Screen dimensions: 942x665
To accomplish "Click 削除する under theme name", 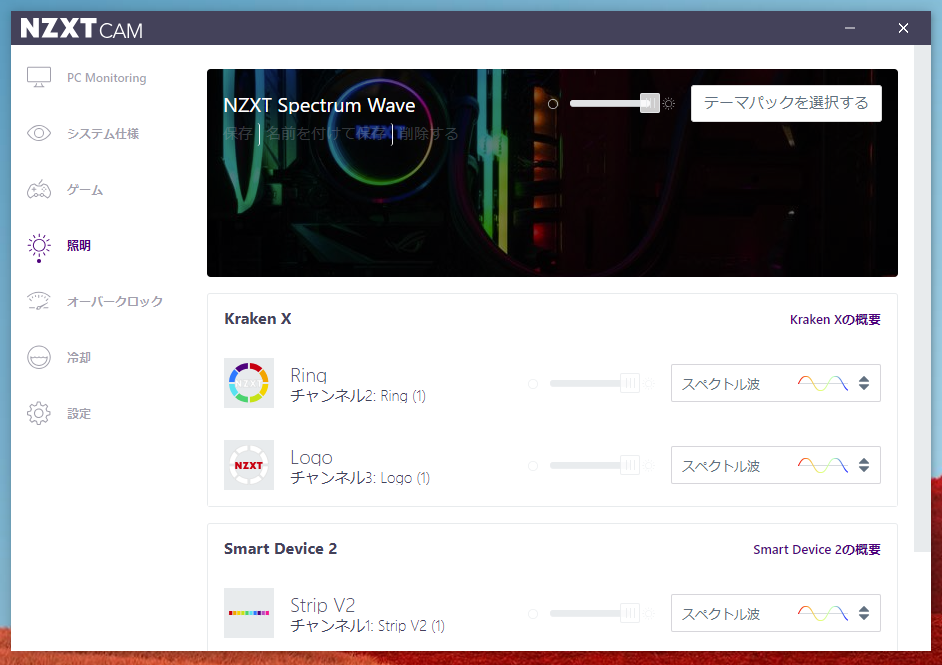I will pyautogui.click(x=428, y=133).
